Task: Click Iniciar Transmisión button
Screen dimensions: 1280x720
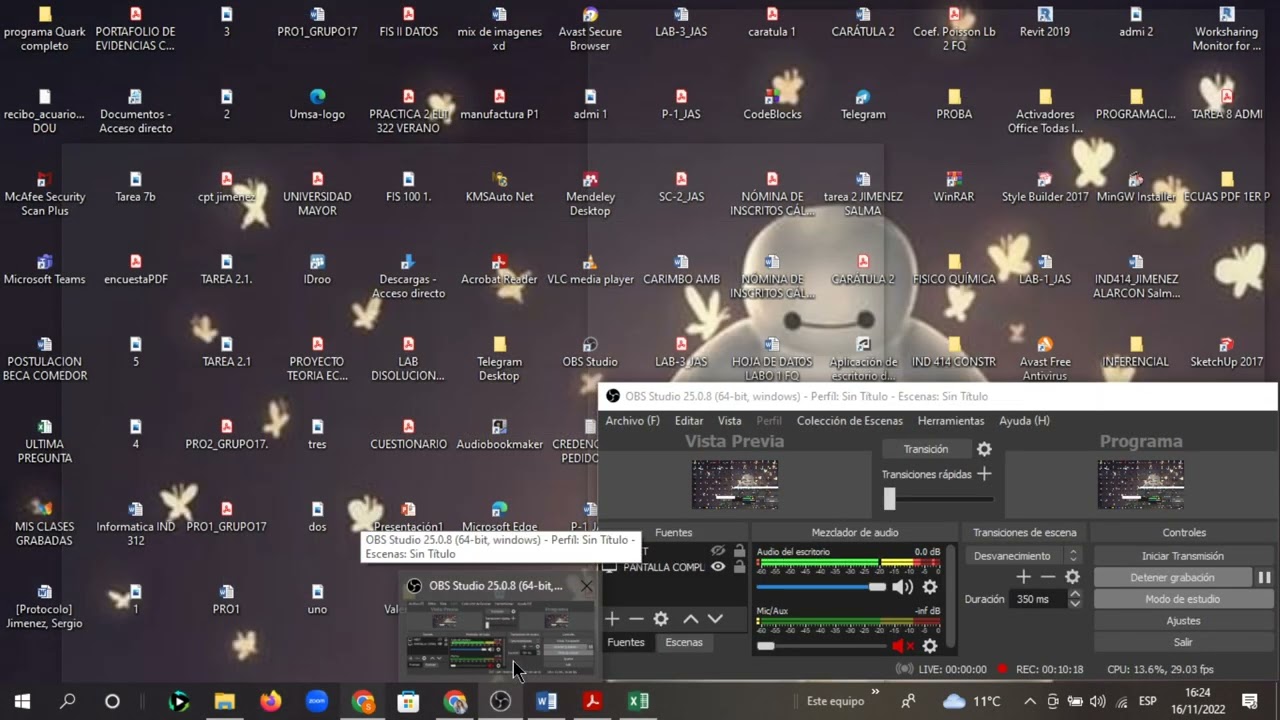Action: 1183,556
